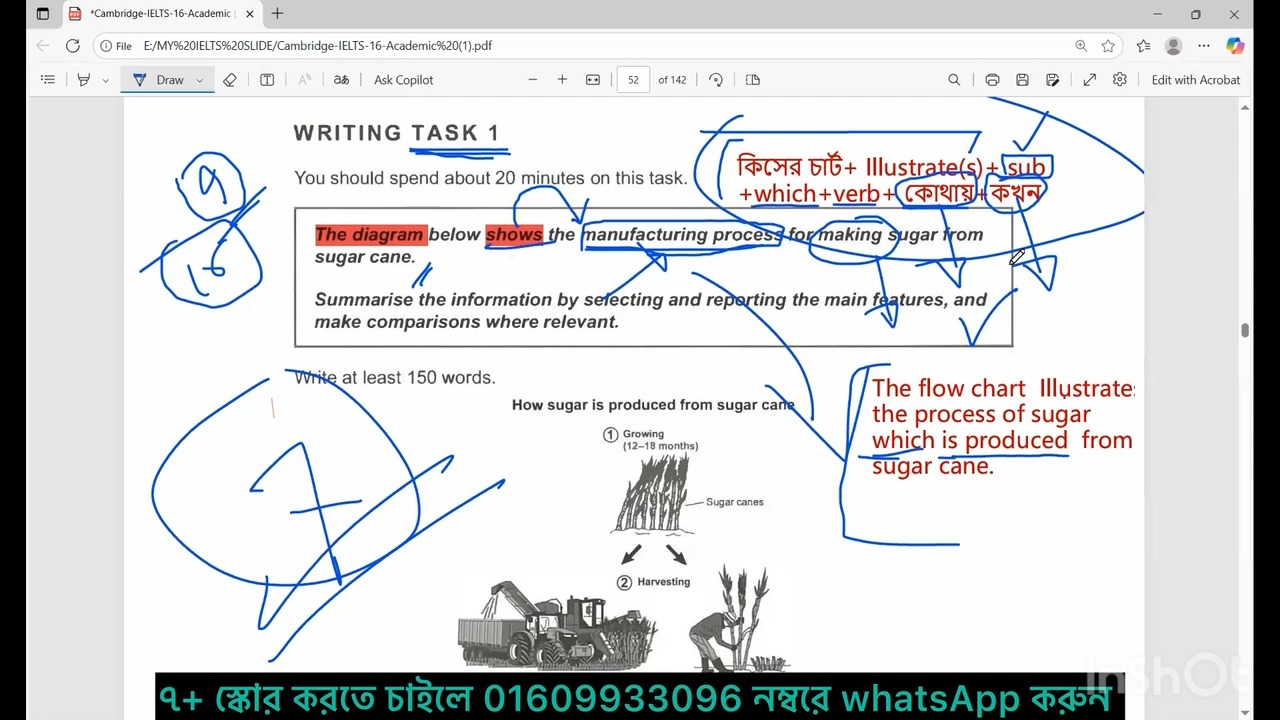
Task: Select the Cambridge-IELTS-16-Academic PDF tab
Action: [163, 14]
